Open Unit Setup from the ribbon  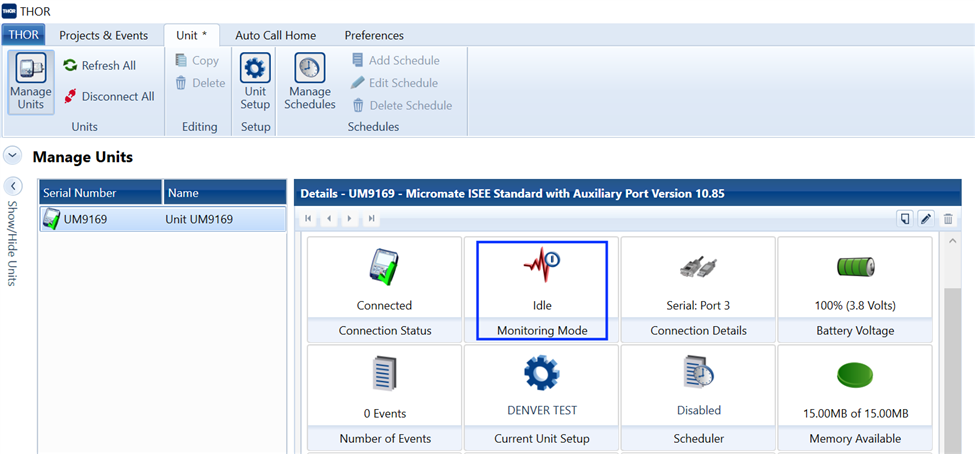(x=255, y=82)
